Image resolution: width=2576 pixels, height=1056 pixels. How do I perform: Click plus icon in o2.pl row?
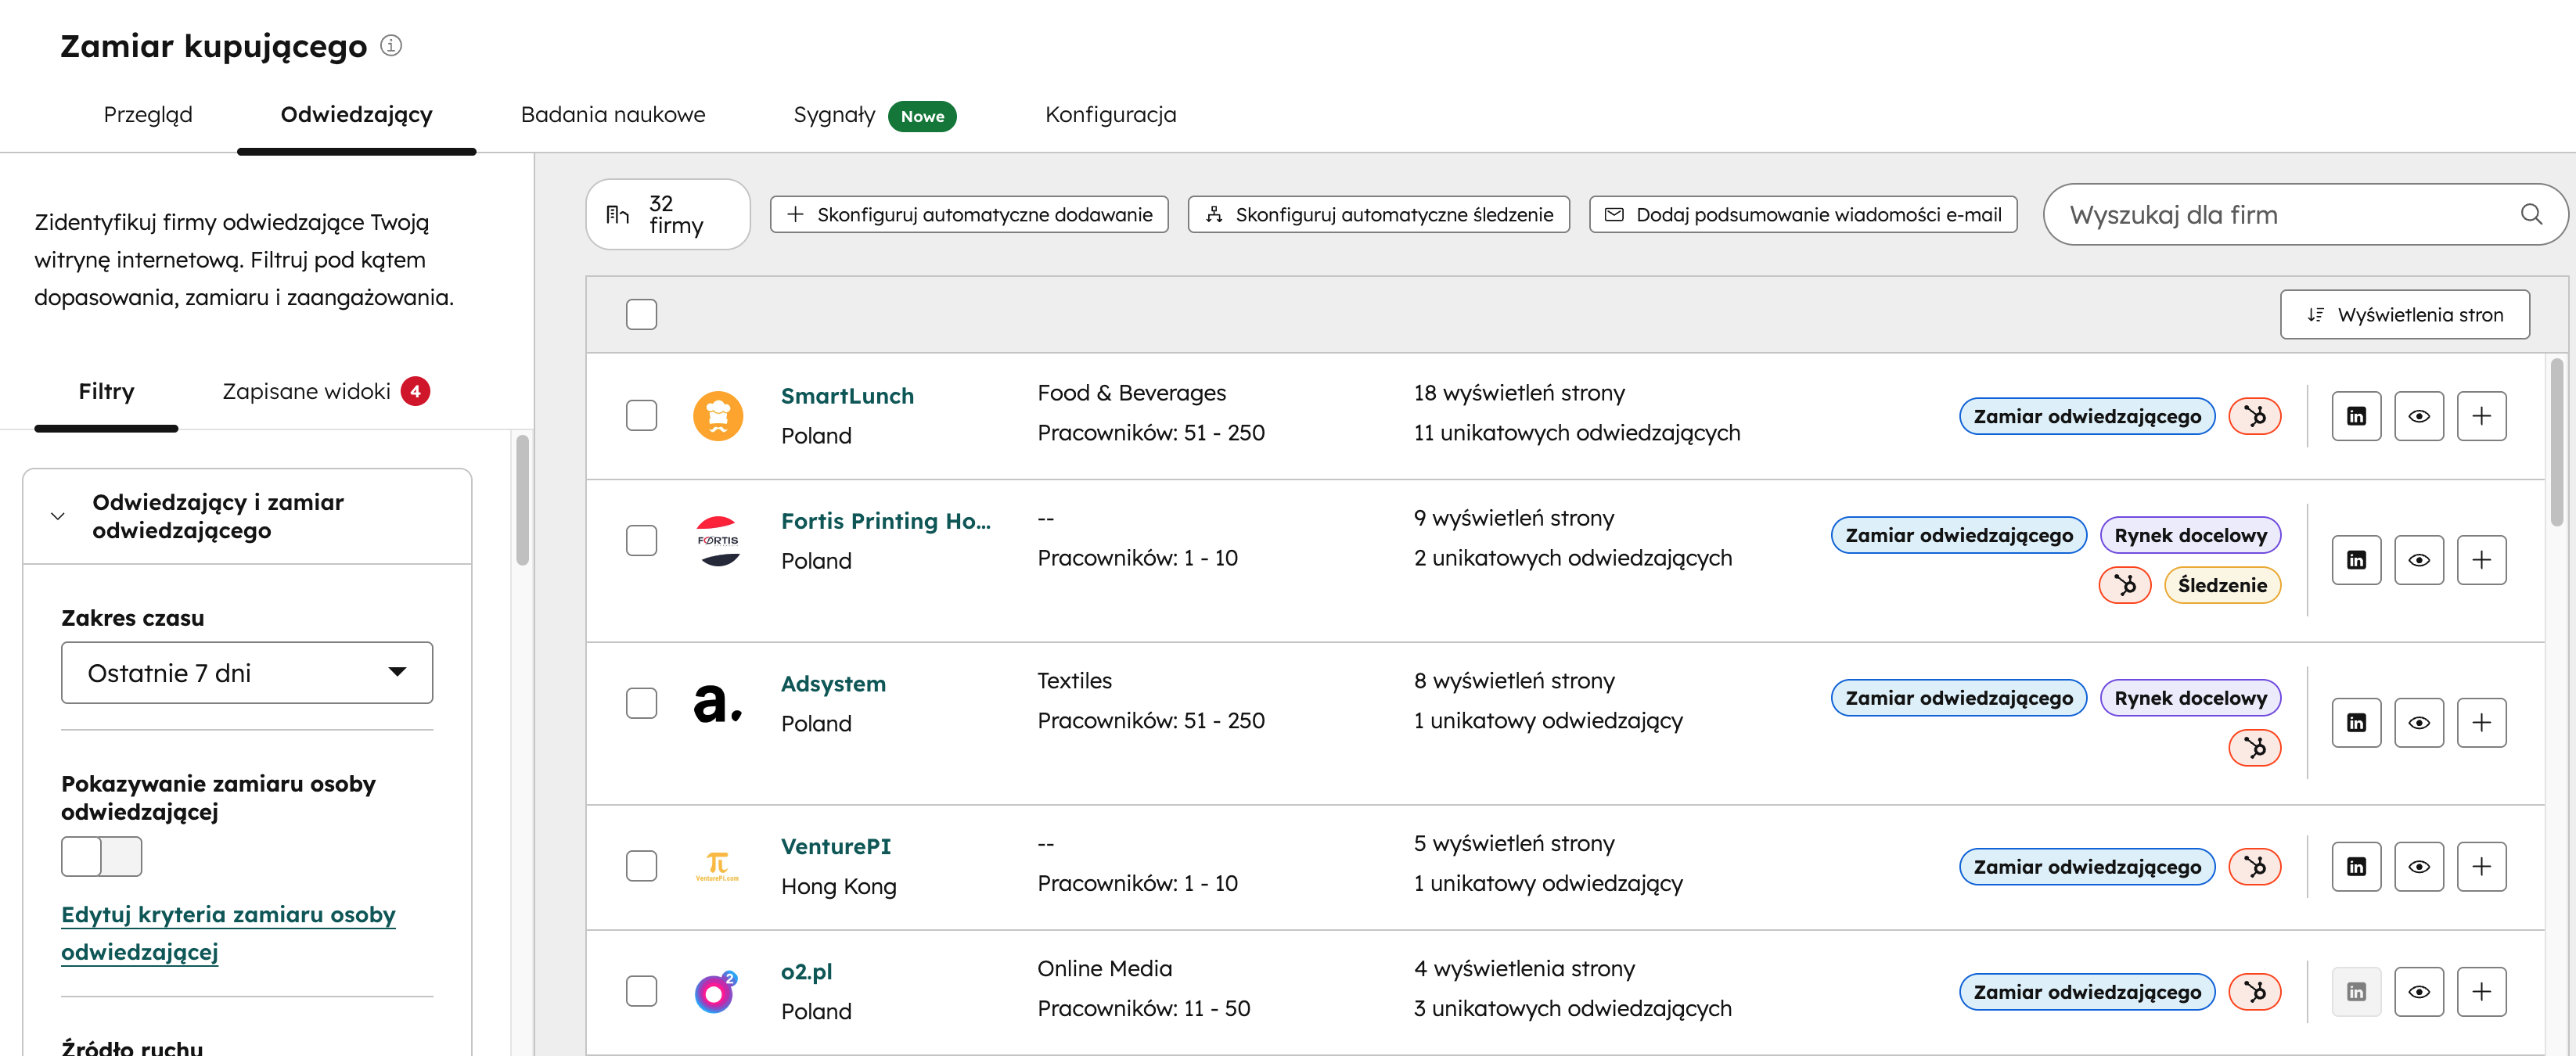[x=2480, y=991]
